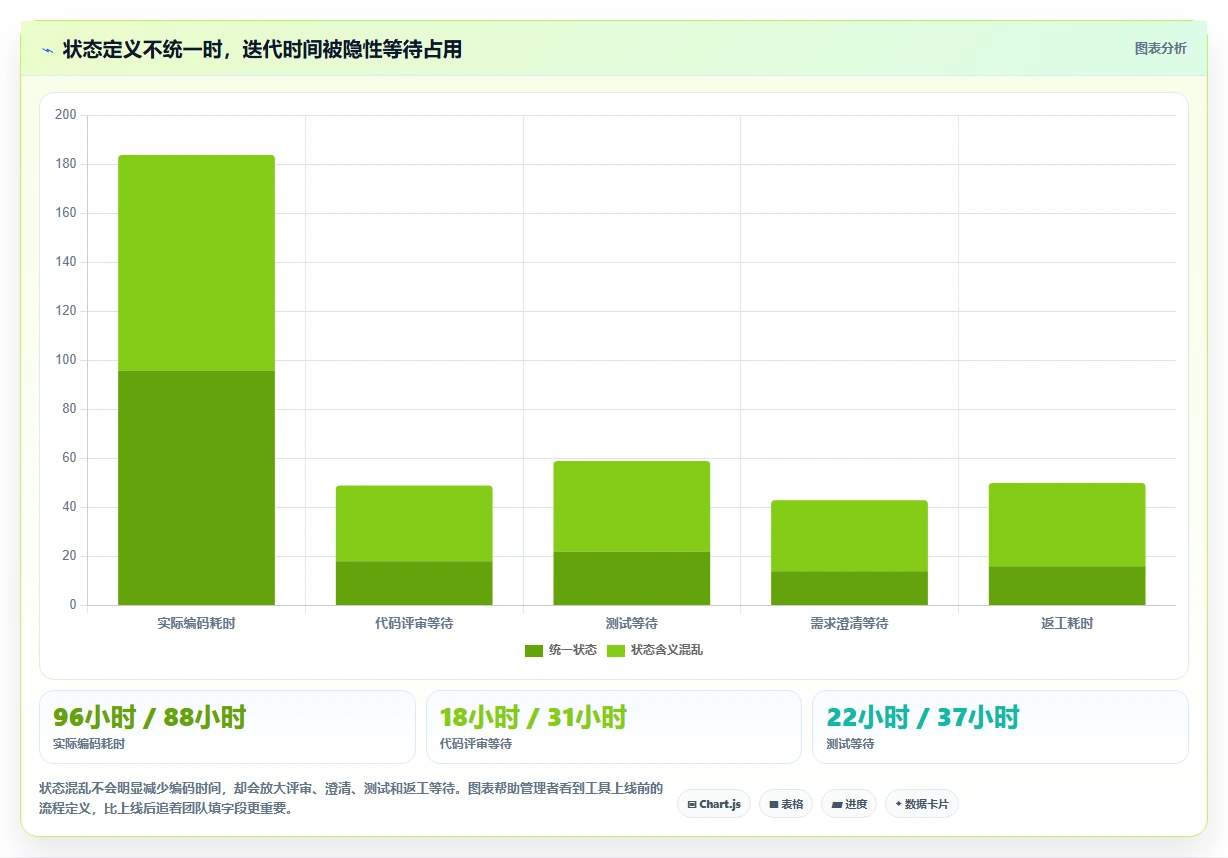
Task: Click the 需求澄清等待 x-axis label
Action: pos(849,623)
